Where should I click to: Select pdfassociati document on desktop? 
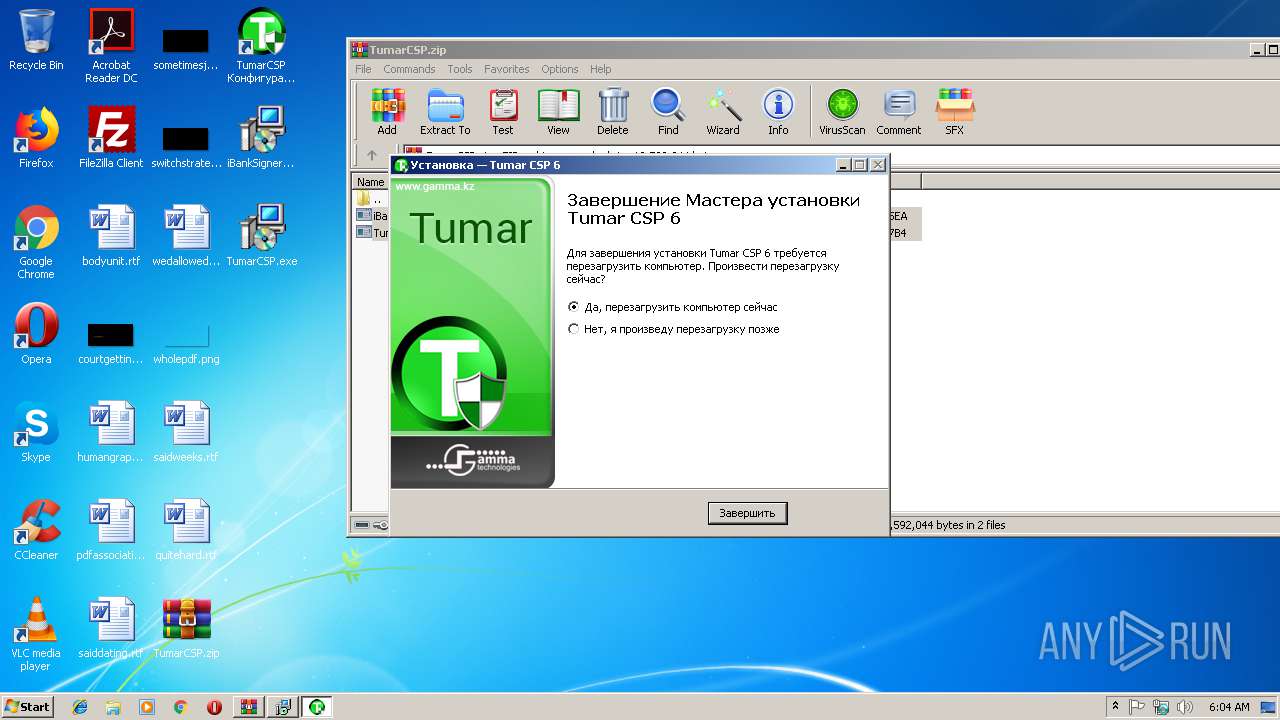click(111, 530)
